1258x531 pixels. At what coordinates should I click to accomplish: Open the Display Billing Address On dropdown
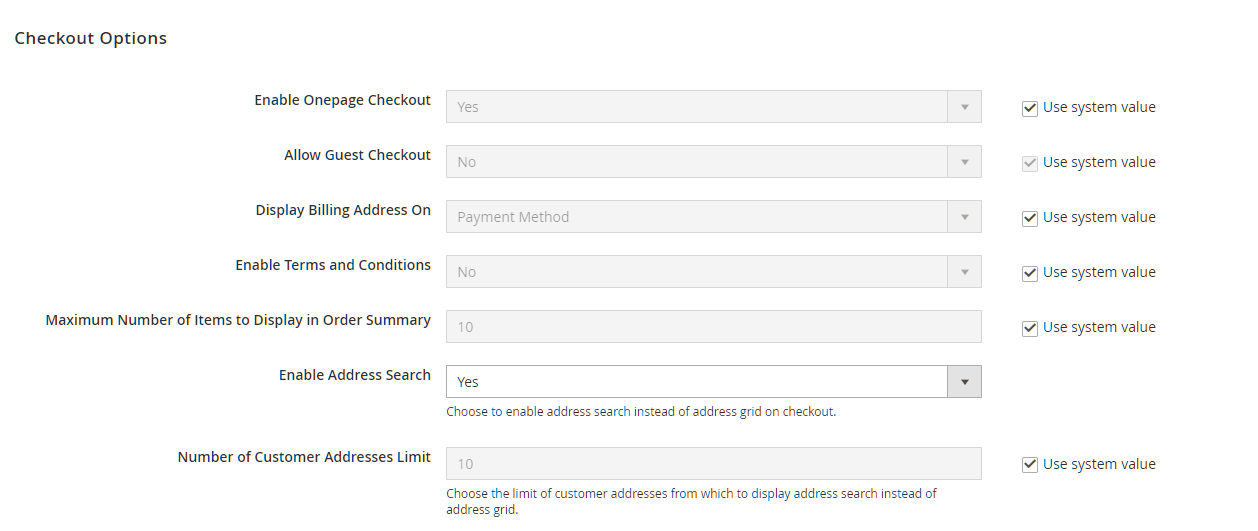[x=696, y=217]
